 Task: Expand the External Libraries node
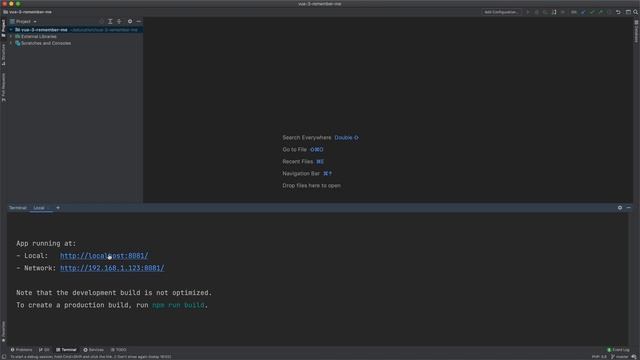point(11,36)
